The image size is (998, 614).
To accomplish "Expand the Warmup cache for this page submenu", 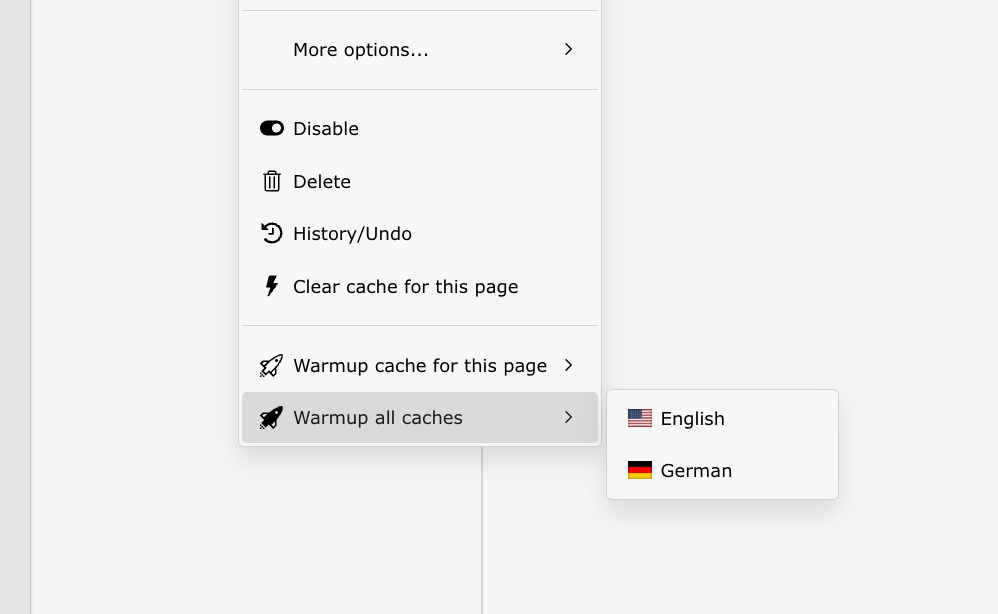I will coord(568,365).
